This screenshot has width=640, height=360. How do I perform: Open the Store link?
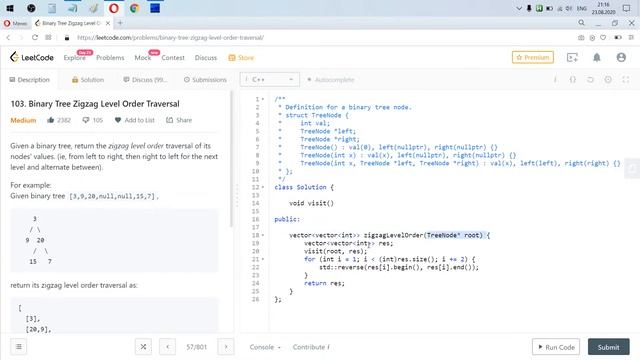point(241,58)
